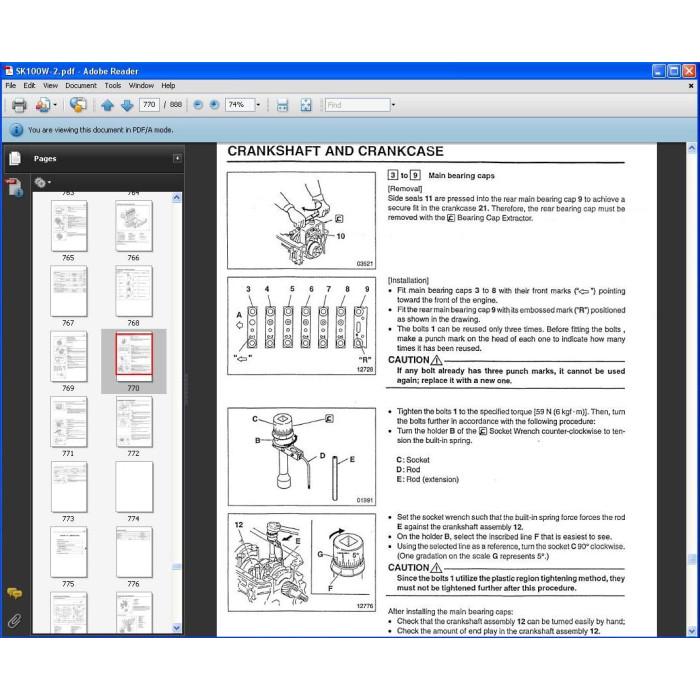Click the zoom out minus button
Viewport: 700px width, 700px height.
pos(198,105)
